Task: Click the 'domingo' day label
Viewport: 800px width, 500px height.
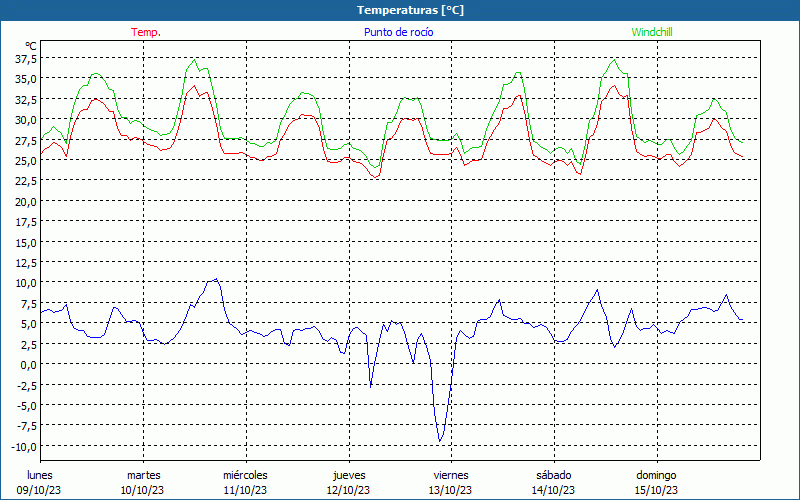Action: coord(656,475)
